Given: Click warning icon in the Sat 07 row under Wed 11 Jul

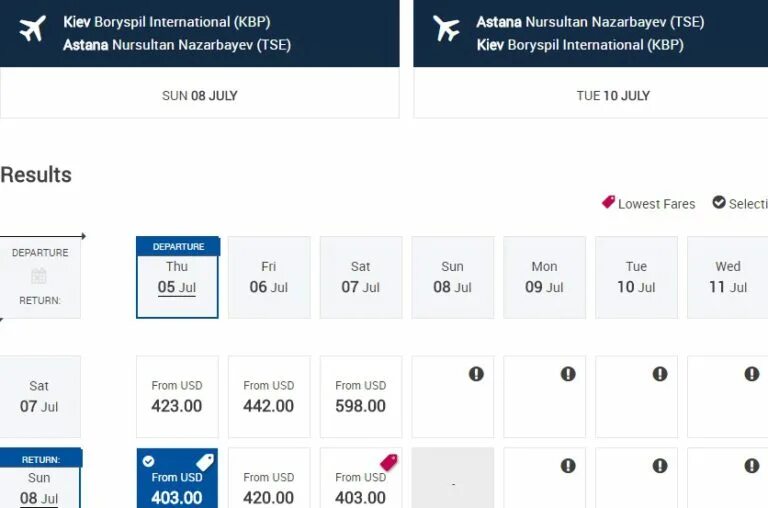Looking at the screenshot, I should click(x=751, y=374).
